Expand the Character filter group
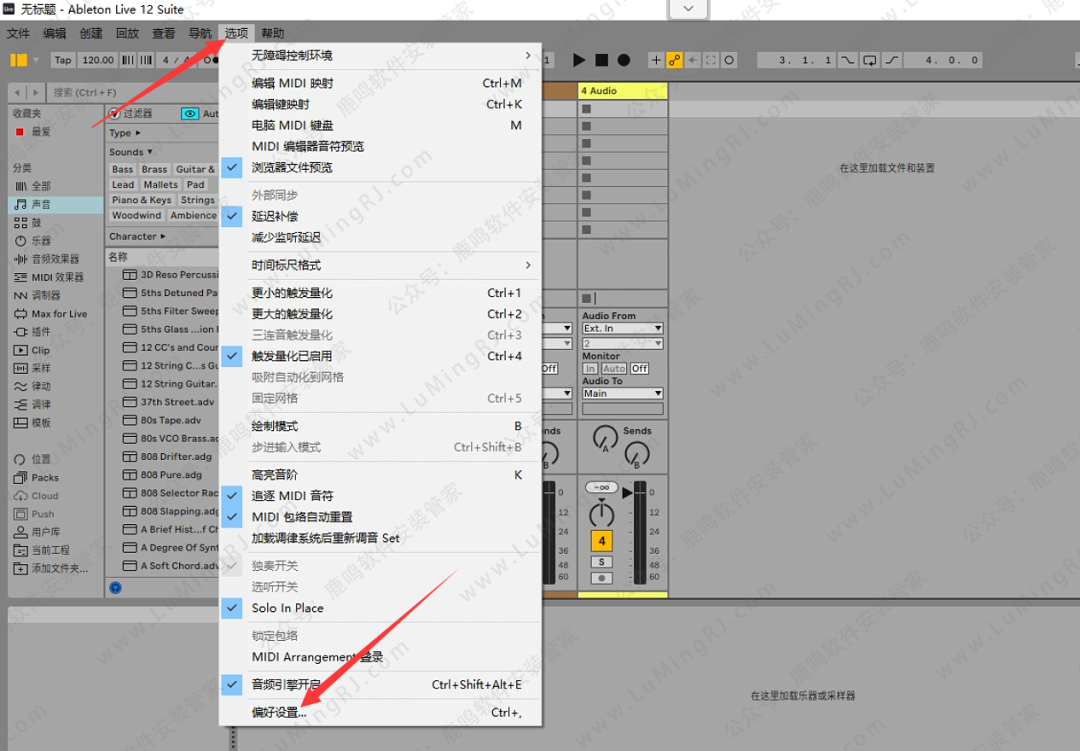 (x=137, y=236)
